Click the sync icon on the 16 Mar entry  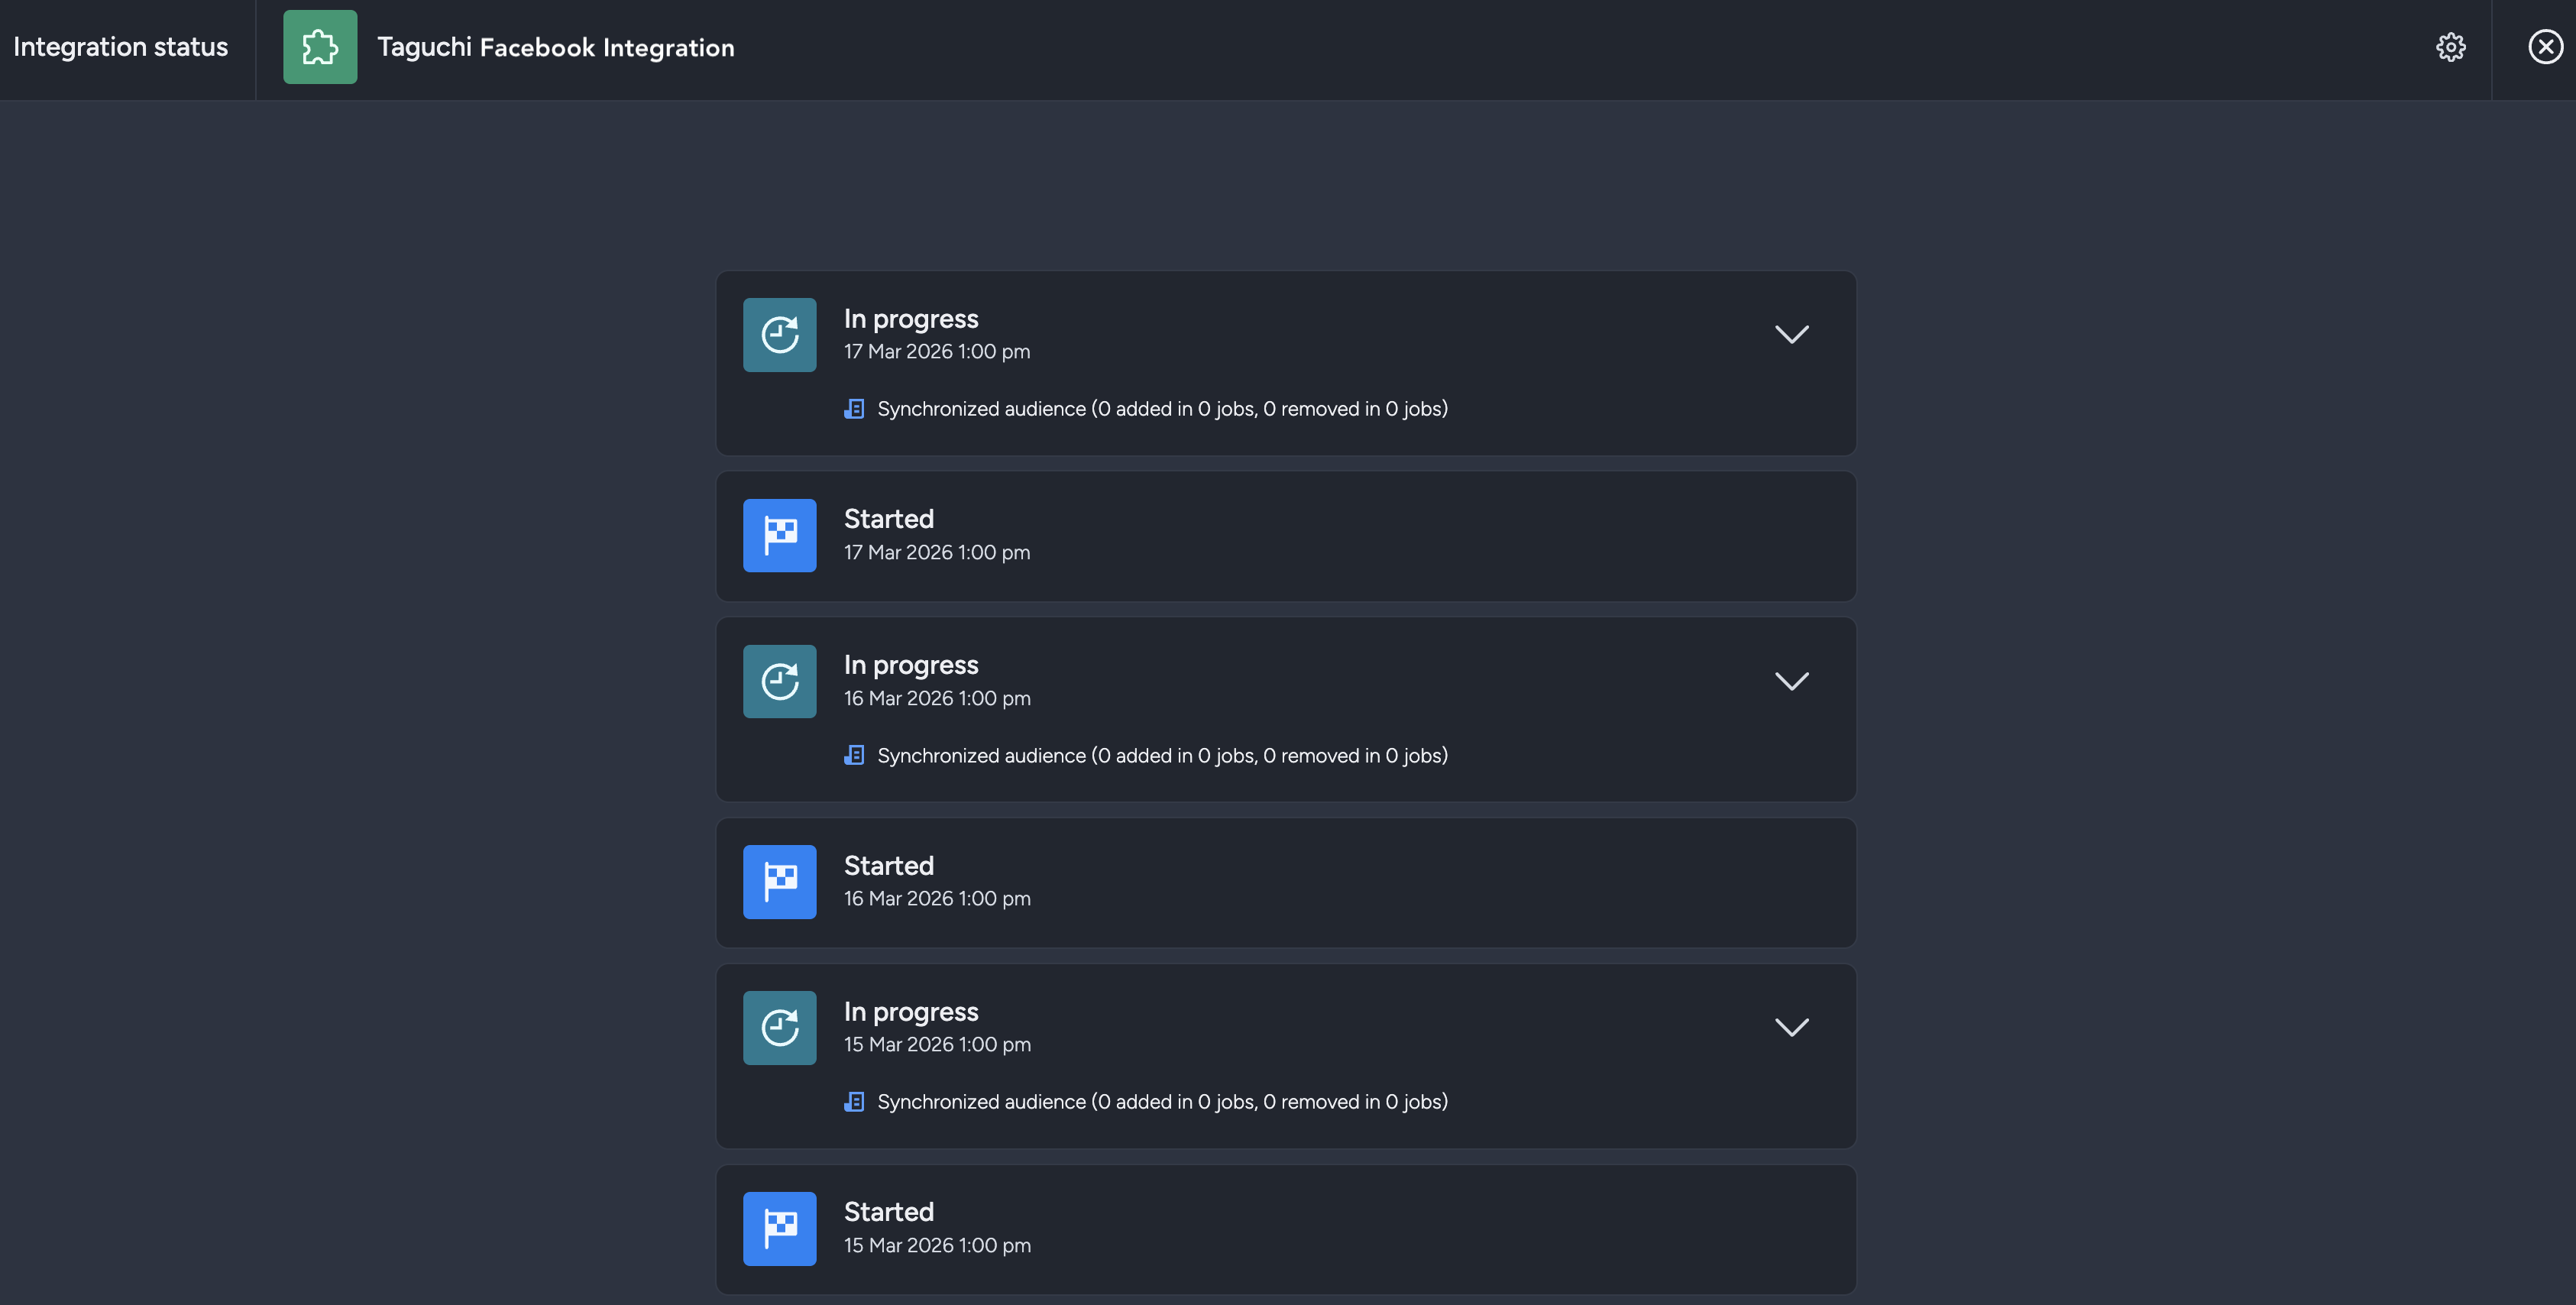coord(779,681)
